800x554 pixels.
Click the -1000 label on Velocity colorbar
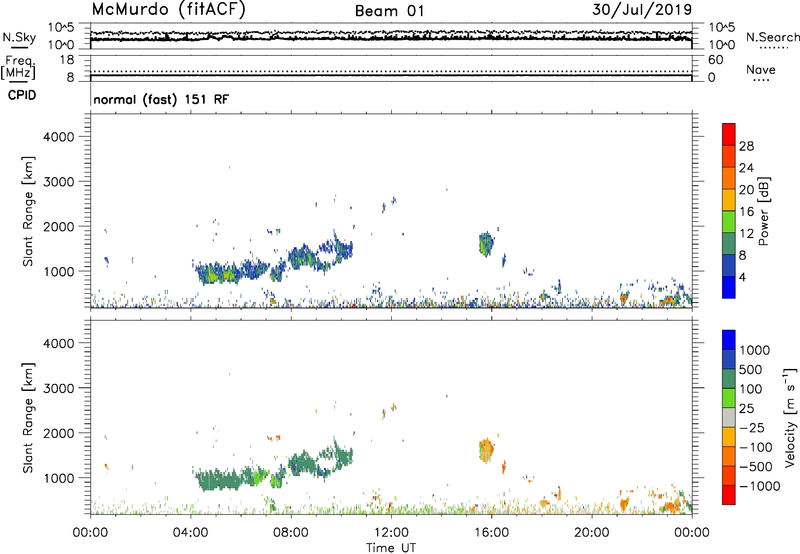click(x=760, y=486)
